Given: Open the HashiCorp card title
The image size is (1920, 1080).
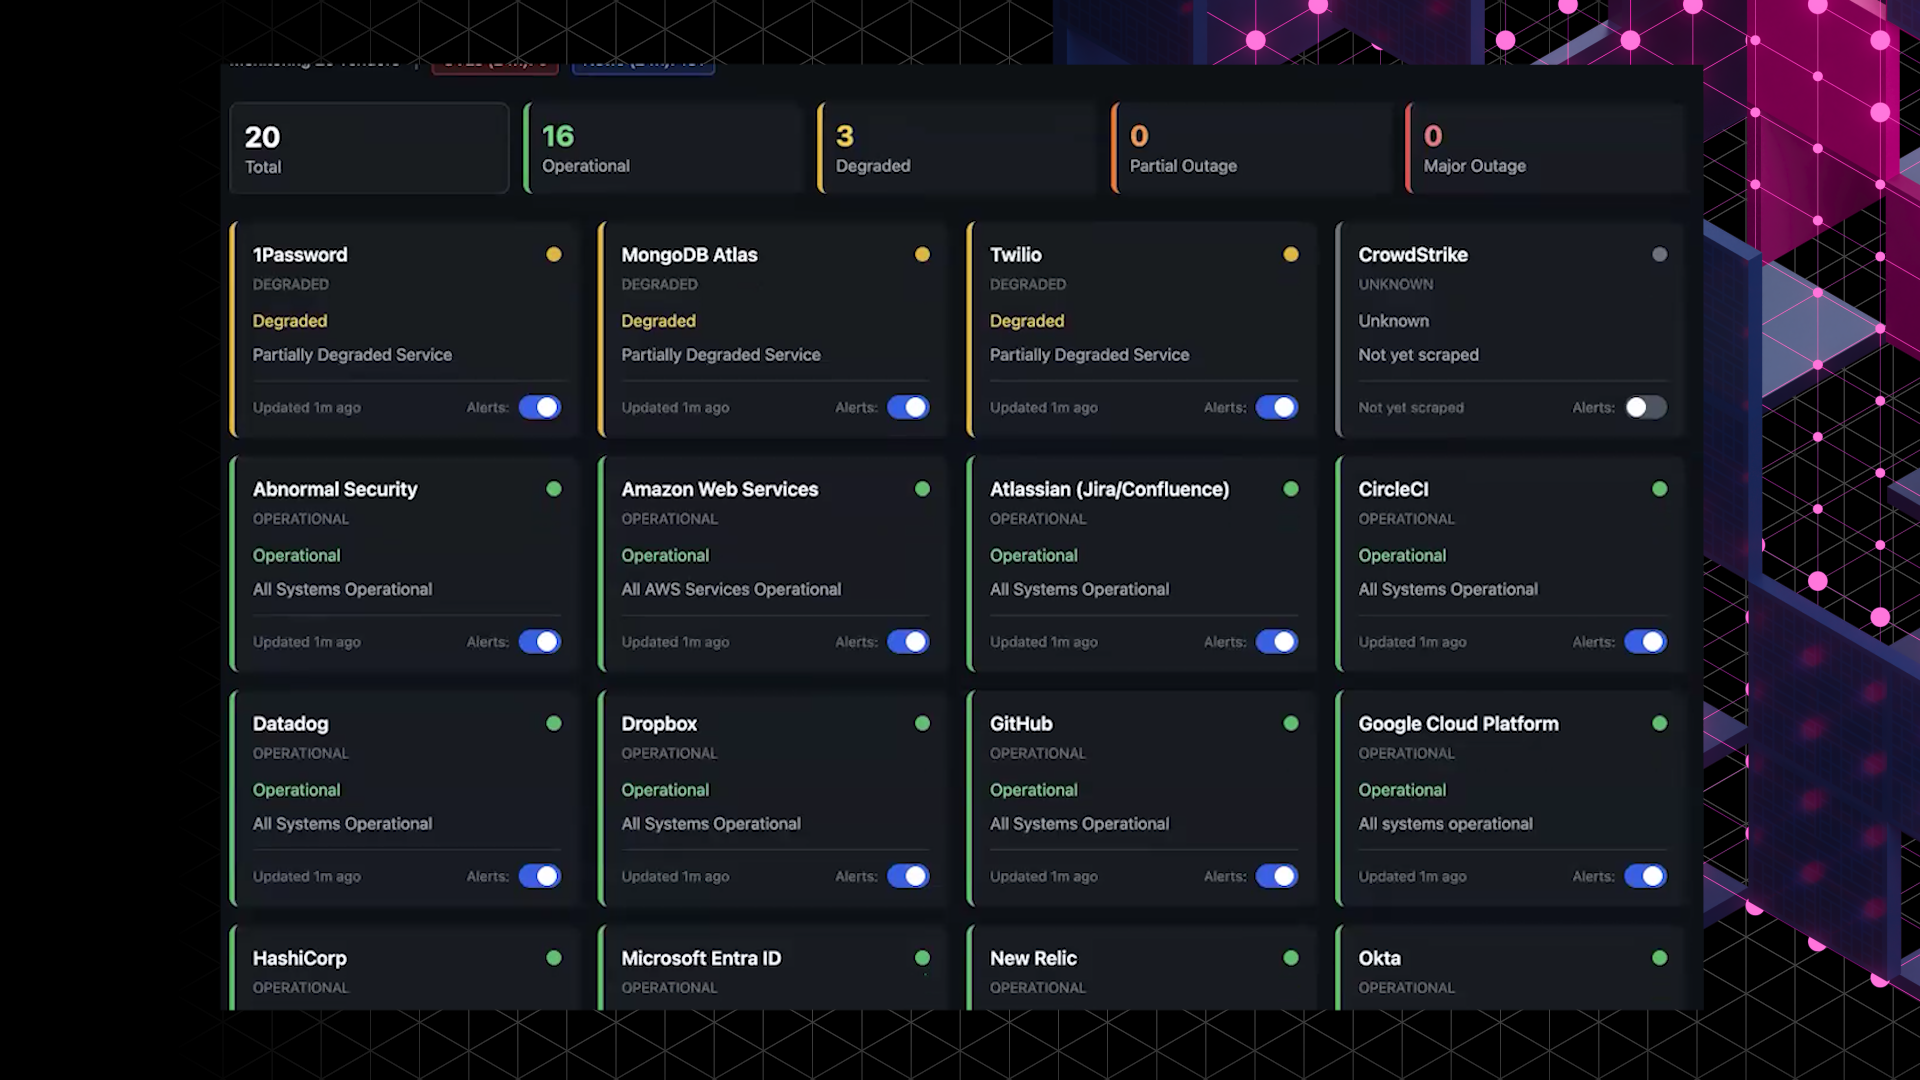Looking at the screenshot, I should [299, 959].
